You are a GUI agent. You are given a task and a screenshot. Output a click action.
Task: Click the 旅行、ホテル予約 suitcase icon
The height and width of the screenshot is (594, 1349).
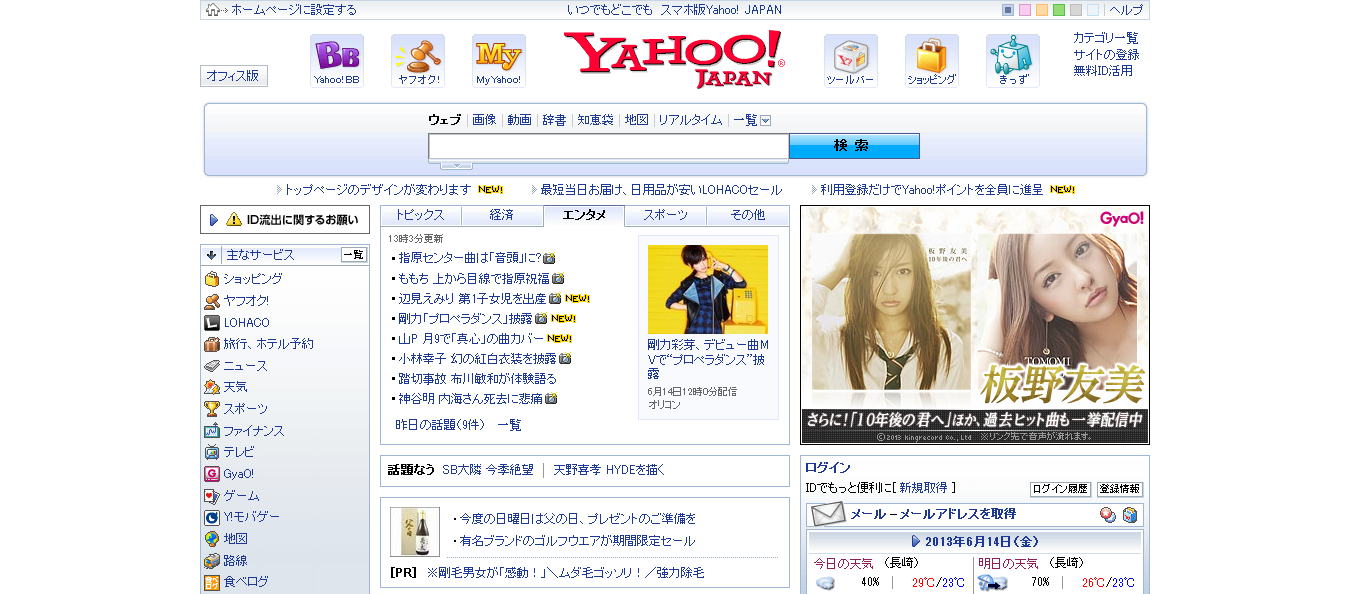pos(212,344)
